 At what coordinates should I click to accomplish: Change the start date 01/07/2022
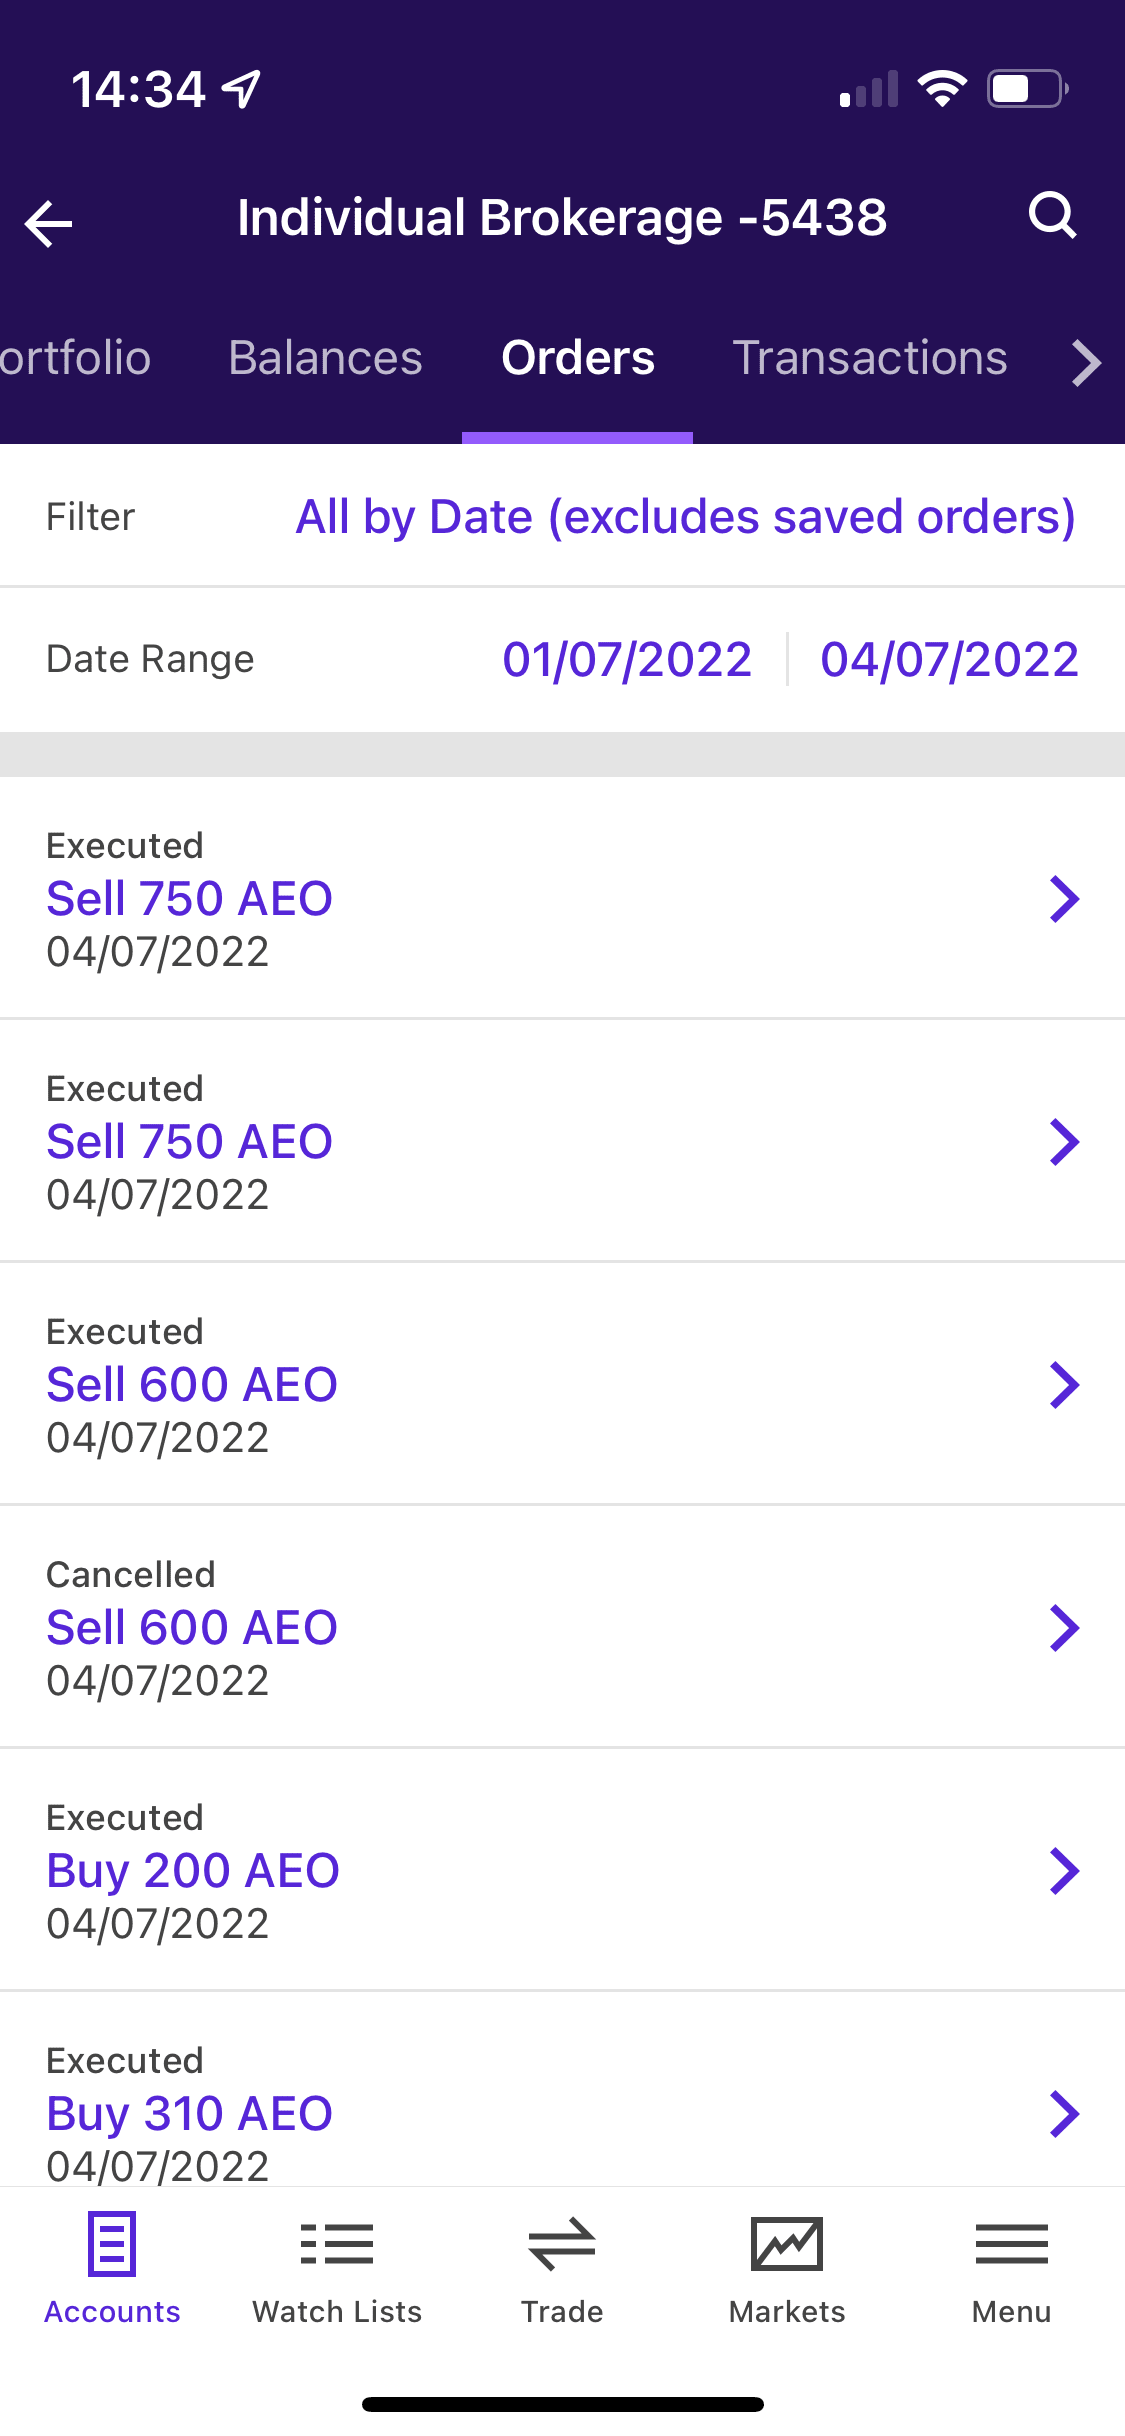point(627,660)
